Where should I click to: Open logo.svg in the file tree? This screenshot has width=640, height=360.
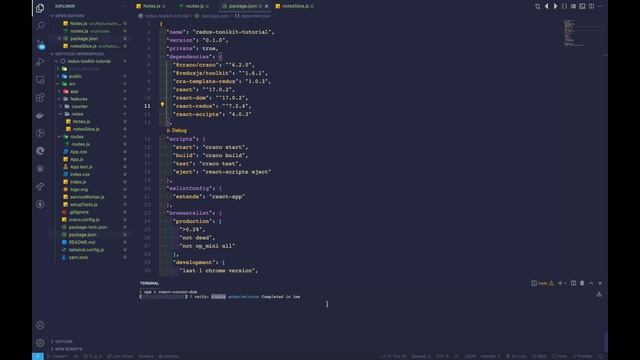pos(79,189)
